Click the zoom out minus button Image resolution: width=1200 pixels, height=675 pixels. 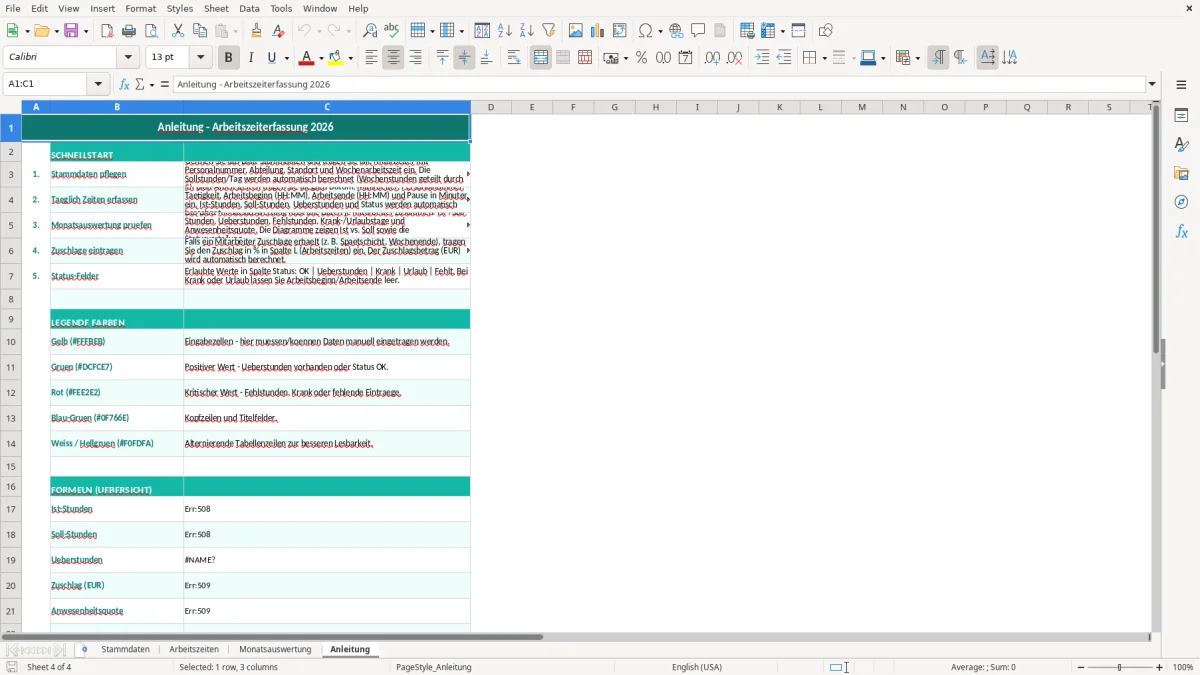tap(1080, 667)
